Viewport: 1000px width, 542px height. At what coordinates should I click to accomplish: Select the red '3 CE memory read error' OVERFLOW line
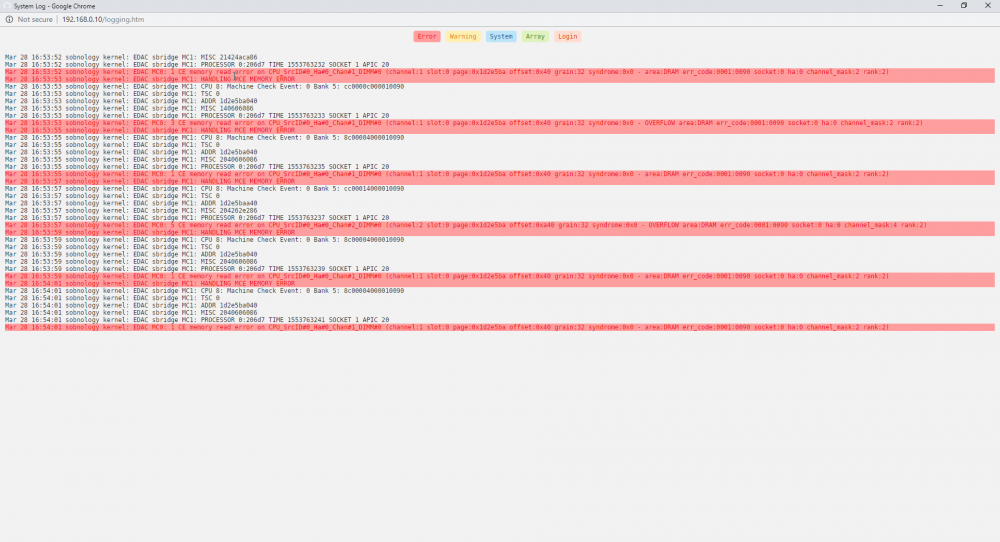pyautogui.click(x=499, y=123)
